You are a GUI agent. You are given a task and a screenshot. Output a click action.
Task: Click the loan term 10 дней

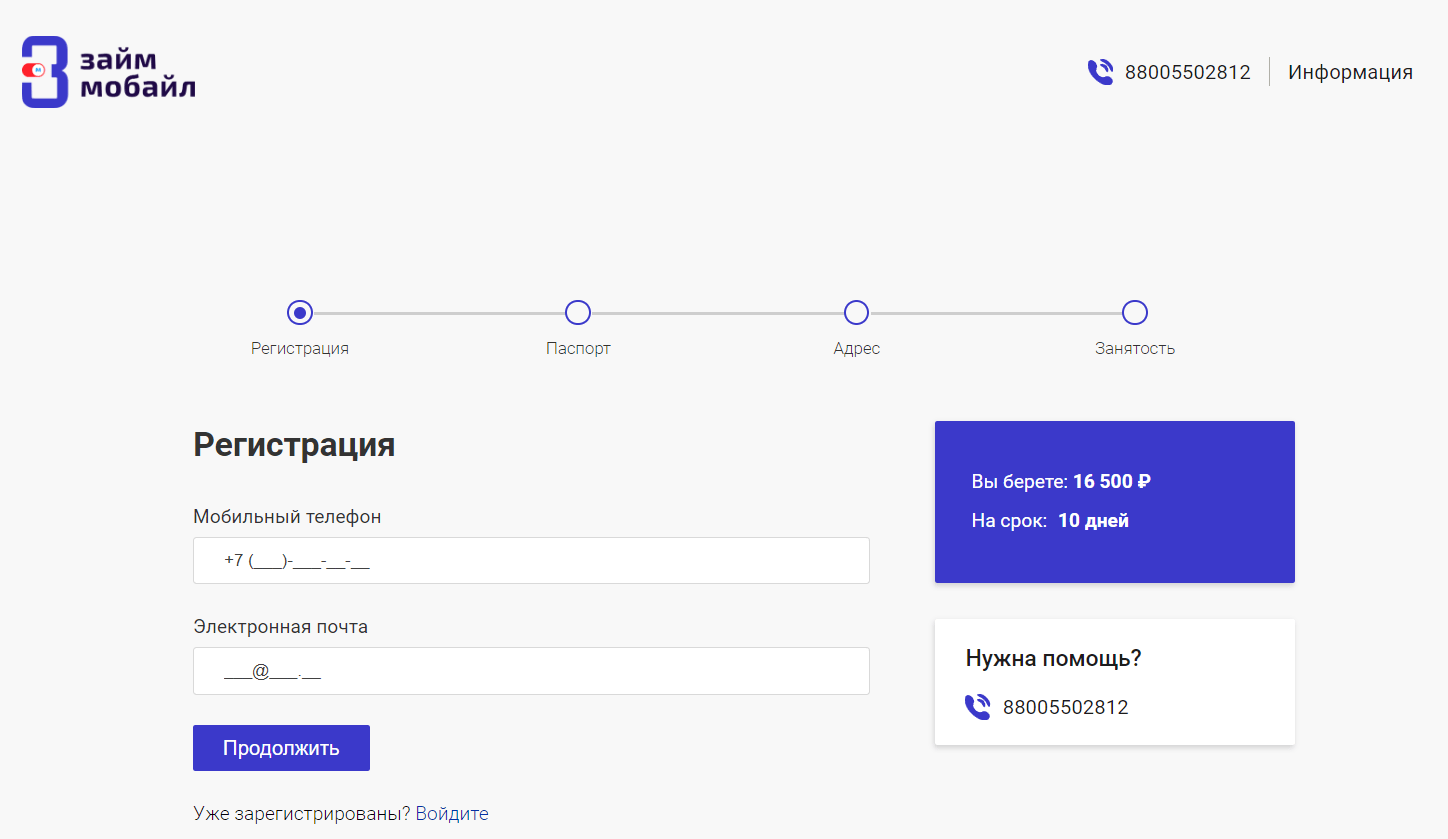(1093, 521)
